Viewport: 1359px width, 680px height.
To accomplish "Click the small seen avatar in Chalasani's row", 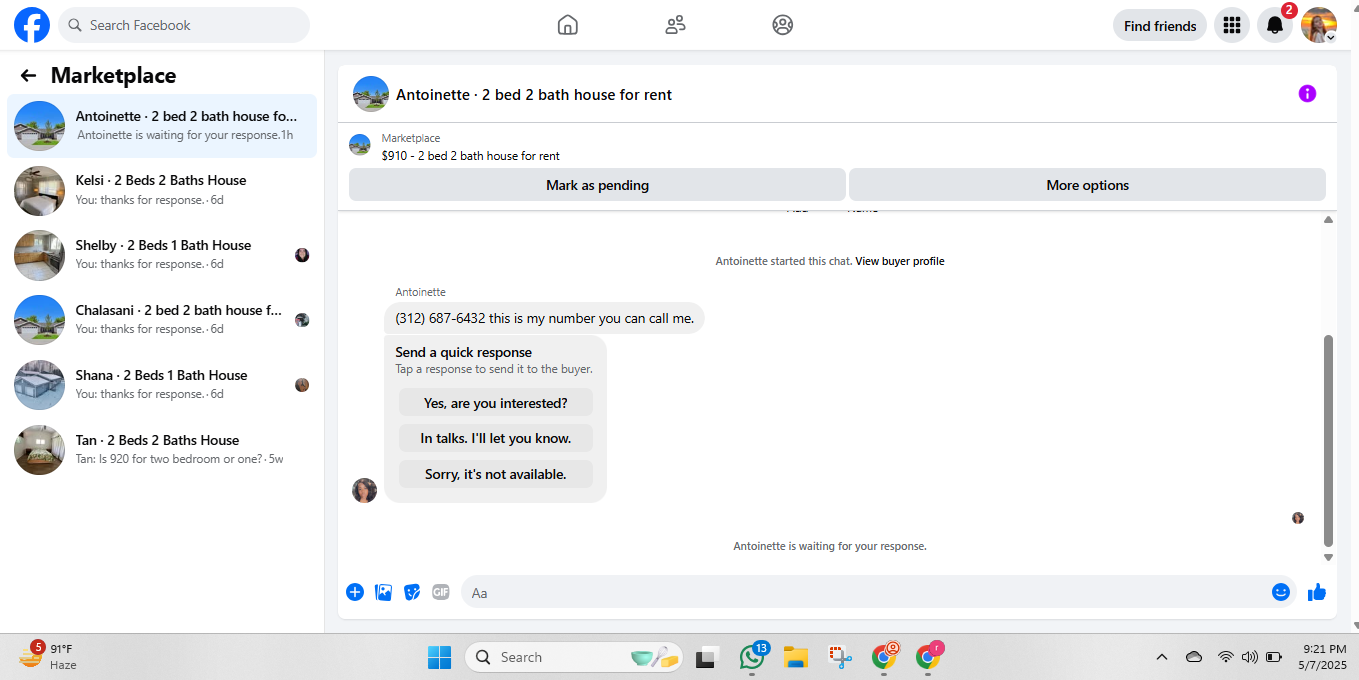I will [x=302, y=320].
